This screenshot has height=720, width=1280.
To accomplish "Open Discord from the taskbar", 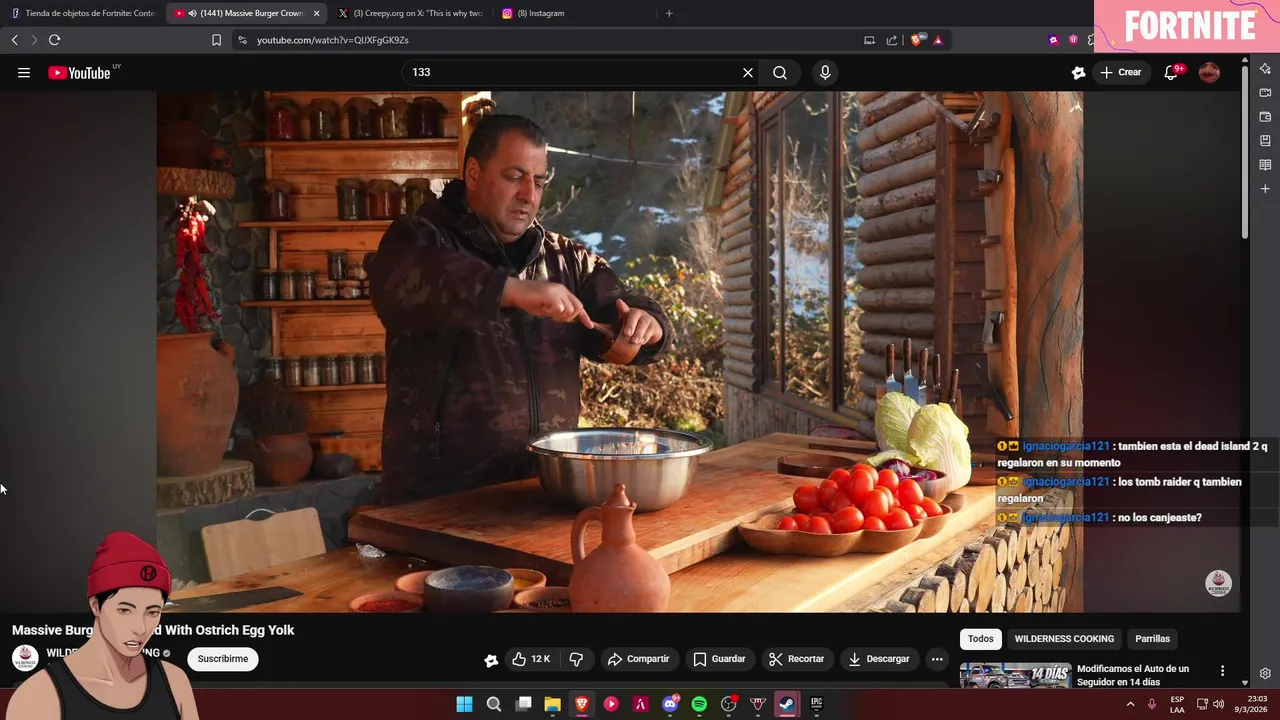I will tap(670, 704).
